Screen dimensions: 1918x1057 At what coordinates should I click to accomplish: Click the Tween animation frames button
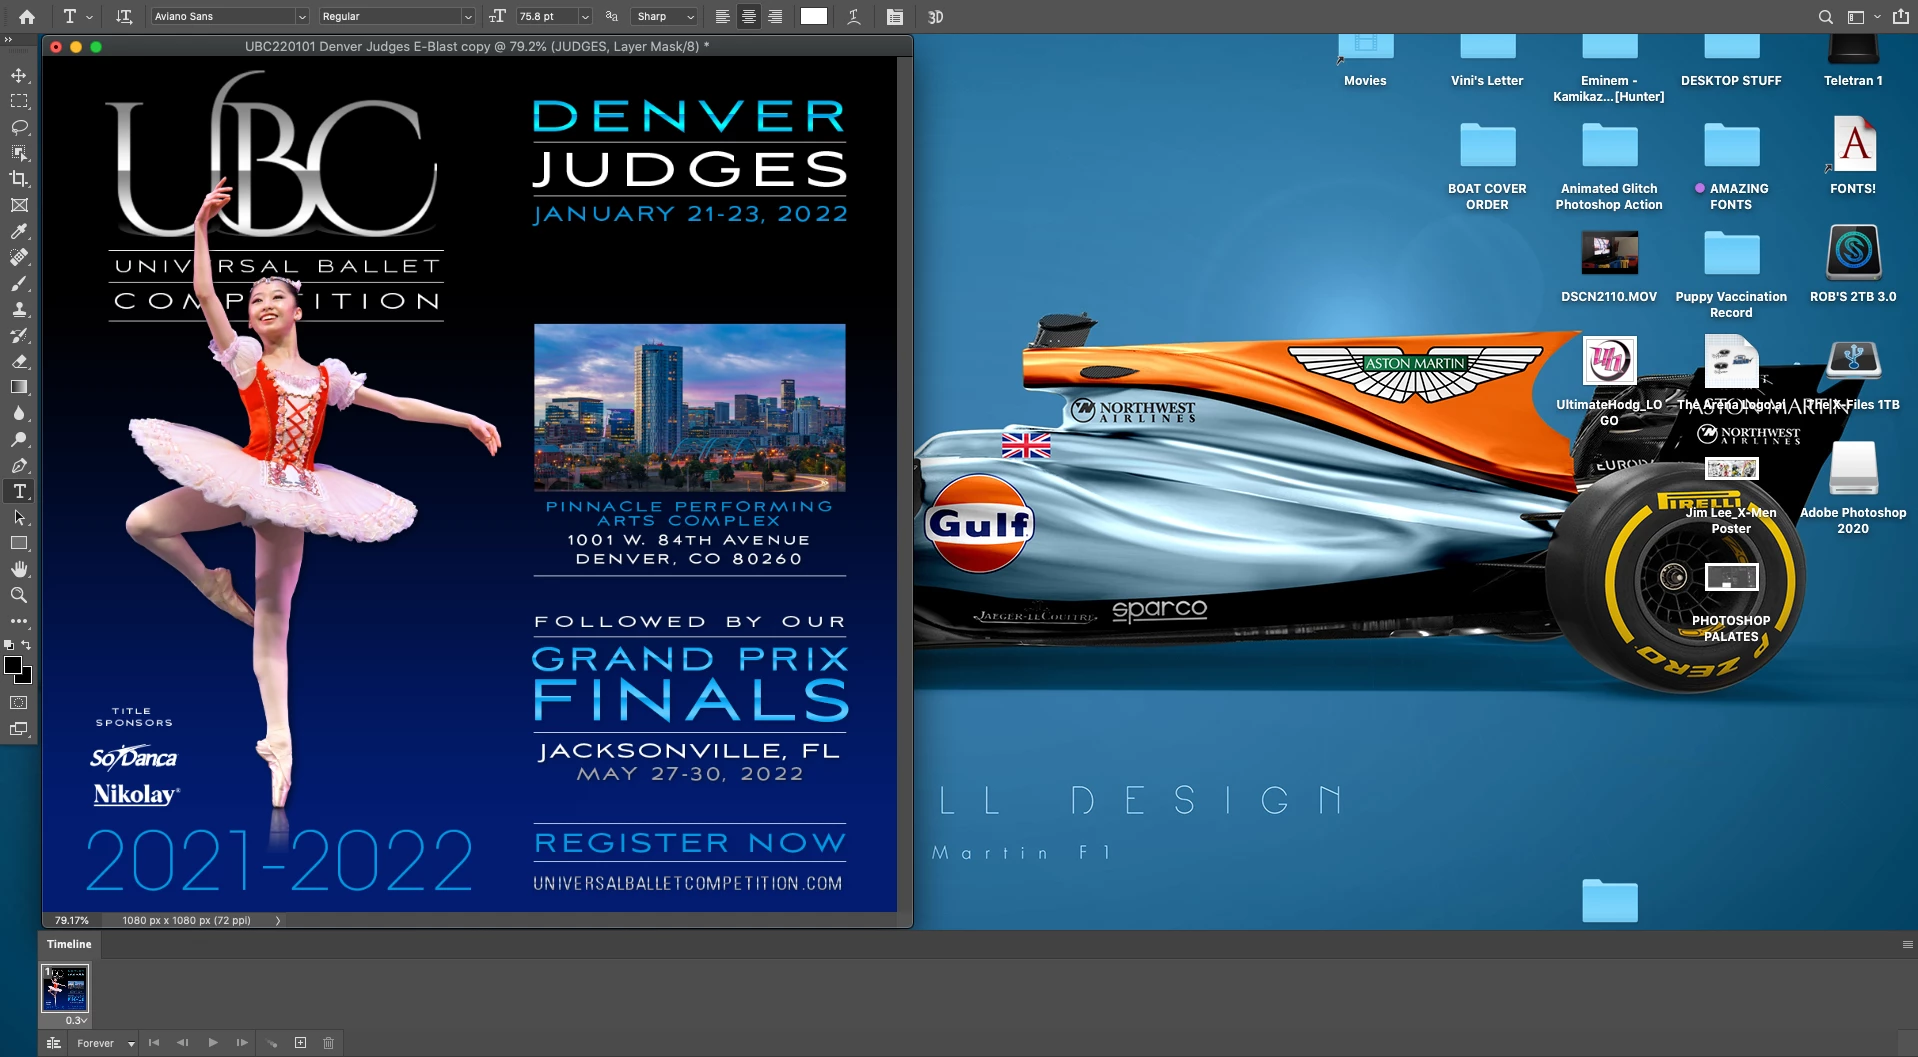pos(271,1043)
